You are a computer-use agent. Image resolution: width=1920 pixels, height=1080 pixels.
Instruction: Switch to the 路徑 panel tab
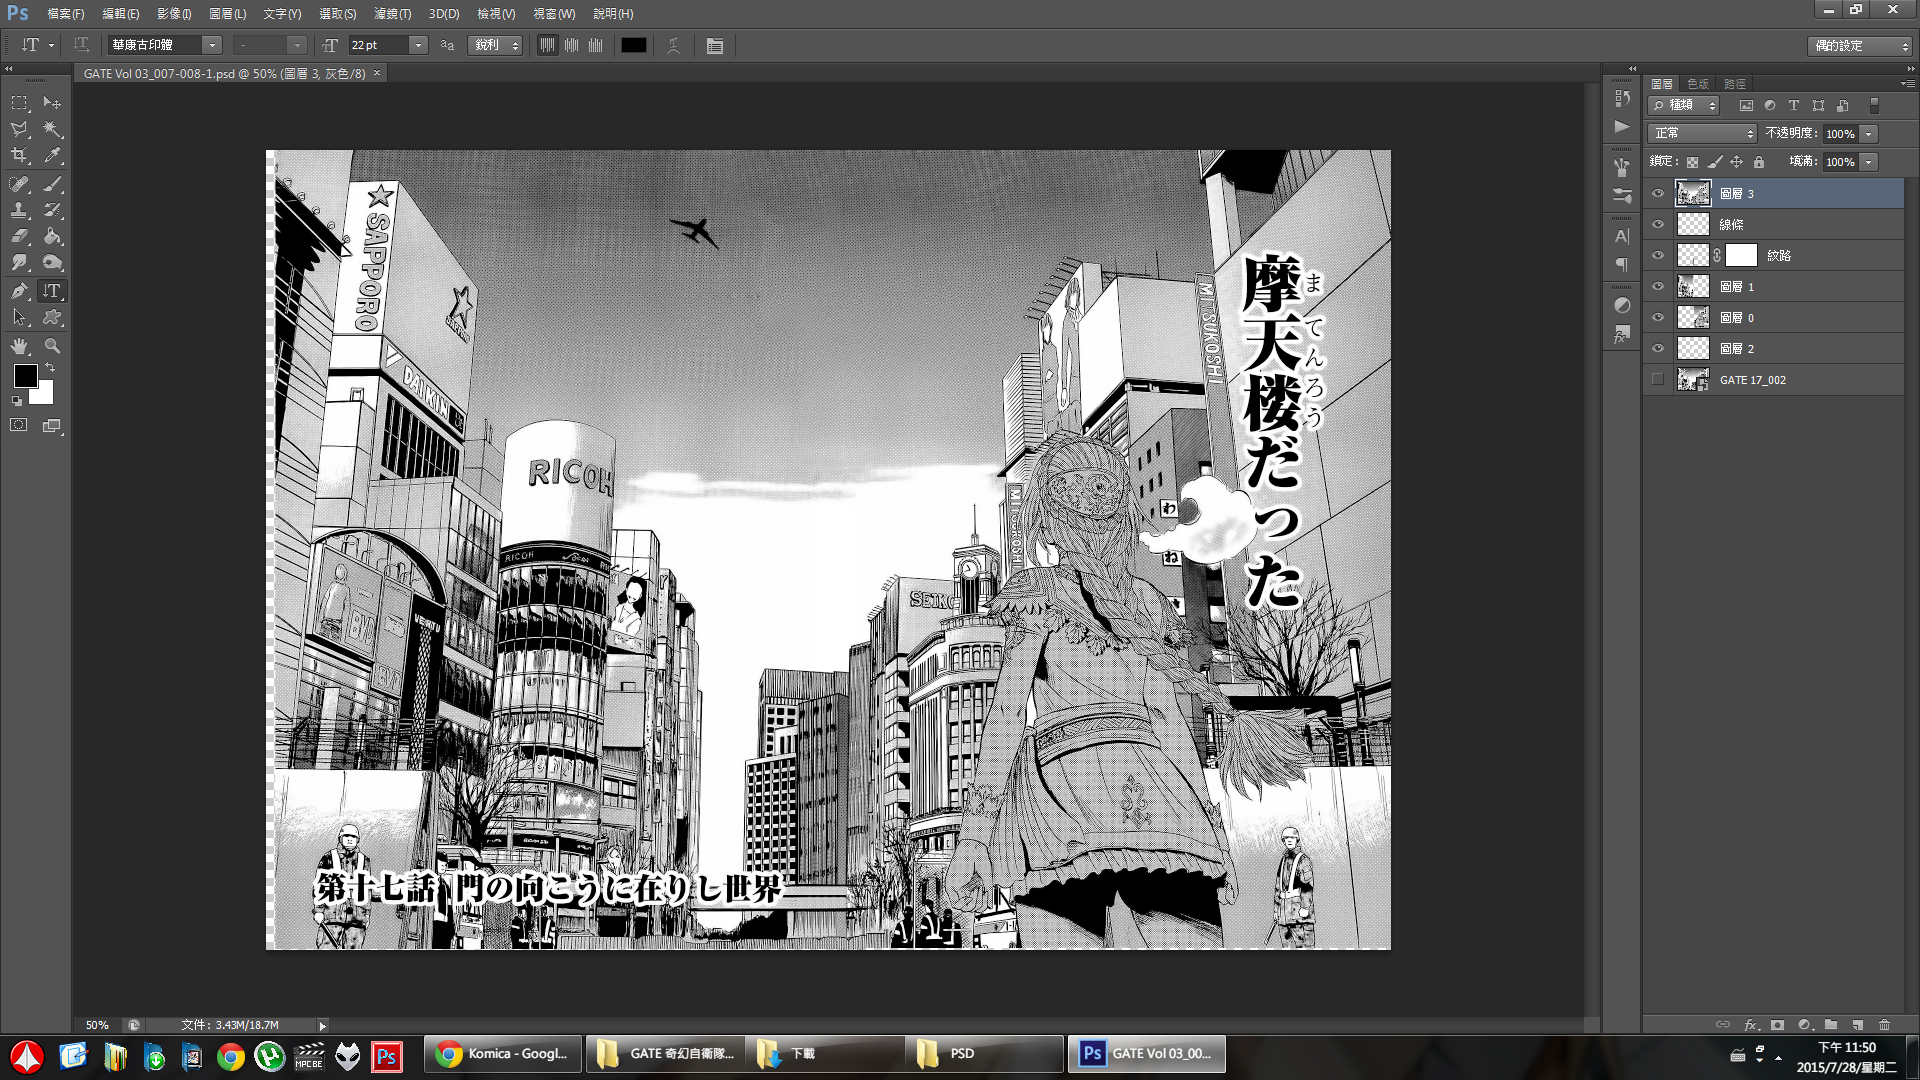[x=1735, y=84]
